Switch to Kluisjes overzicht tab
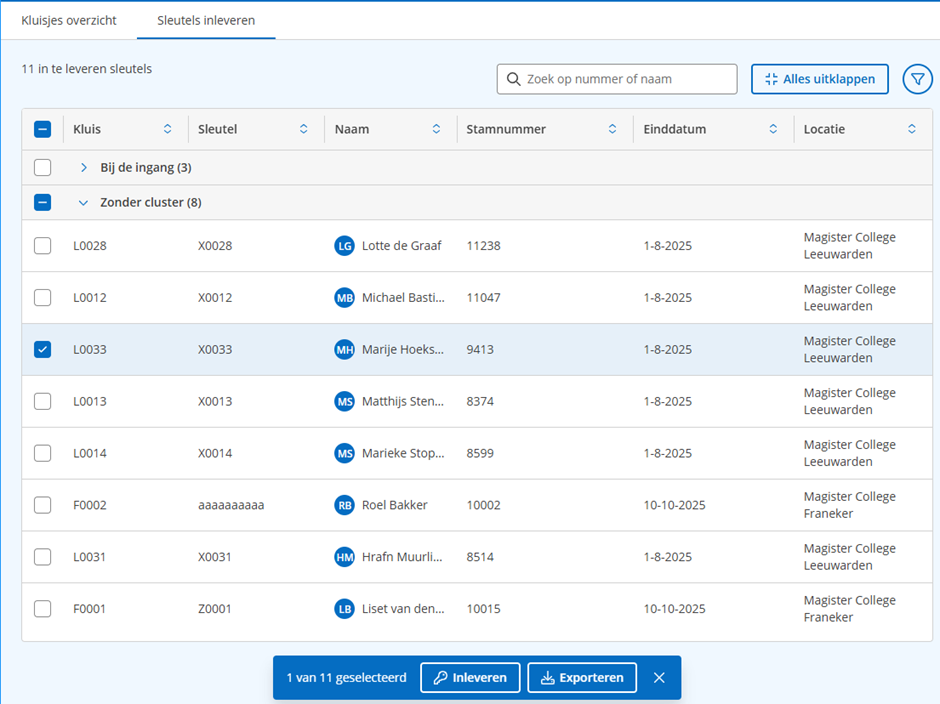The image size is (940, 704). point(69,20)
